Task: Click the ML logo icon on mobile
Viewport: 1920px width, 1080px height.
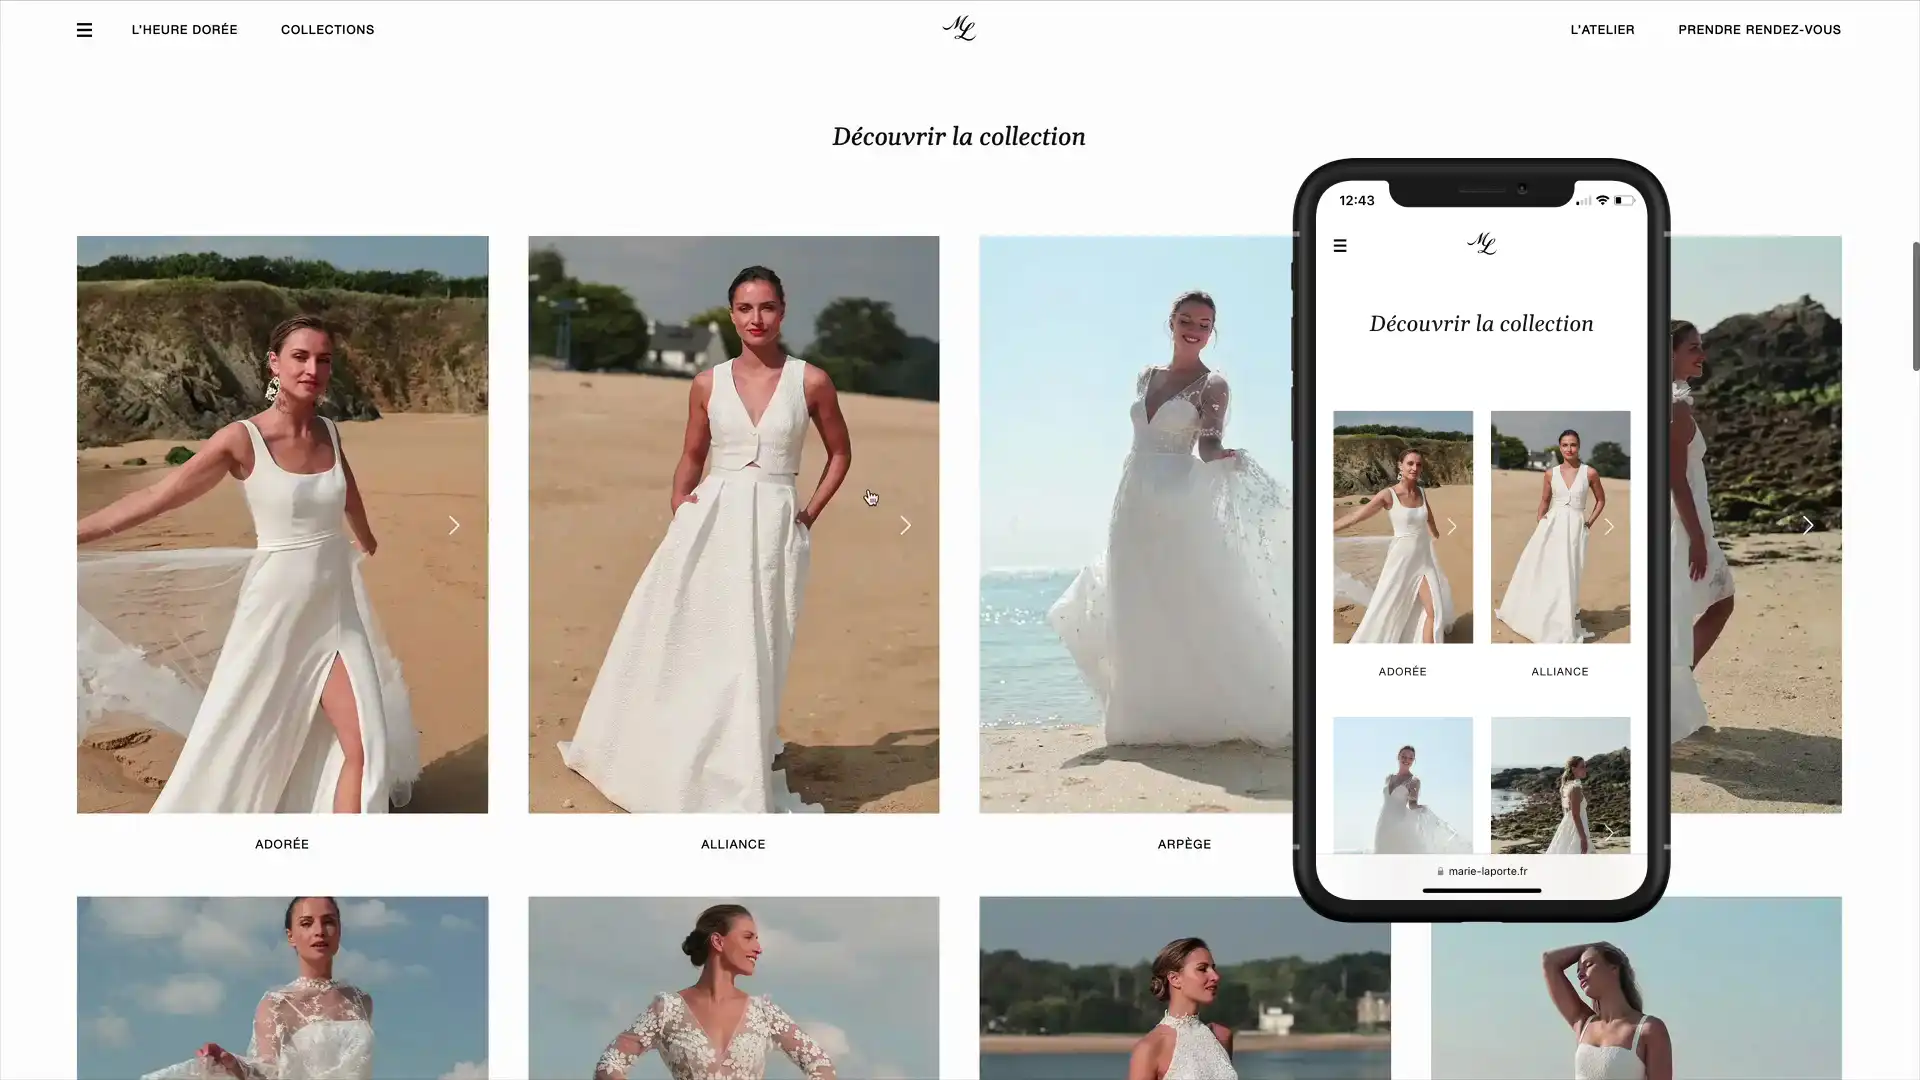Action: (1481, 244)
